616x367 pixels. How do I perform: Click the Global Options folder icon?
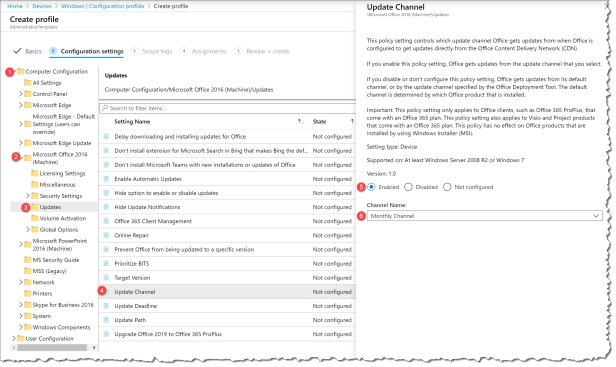coord(35,229)
